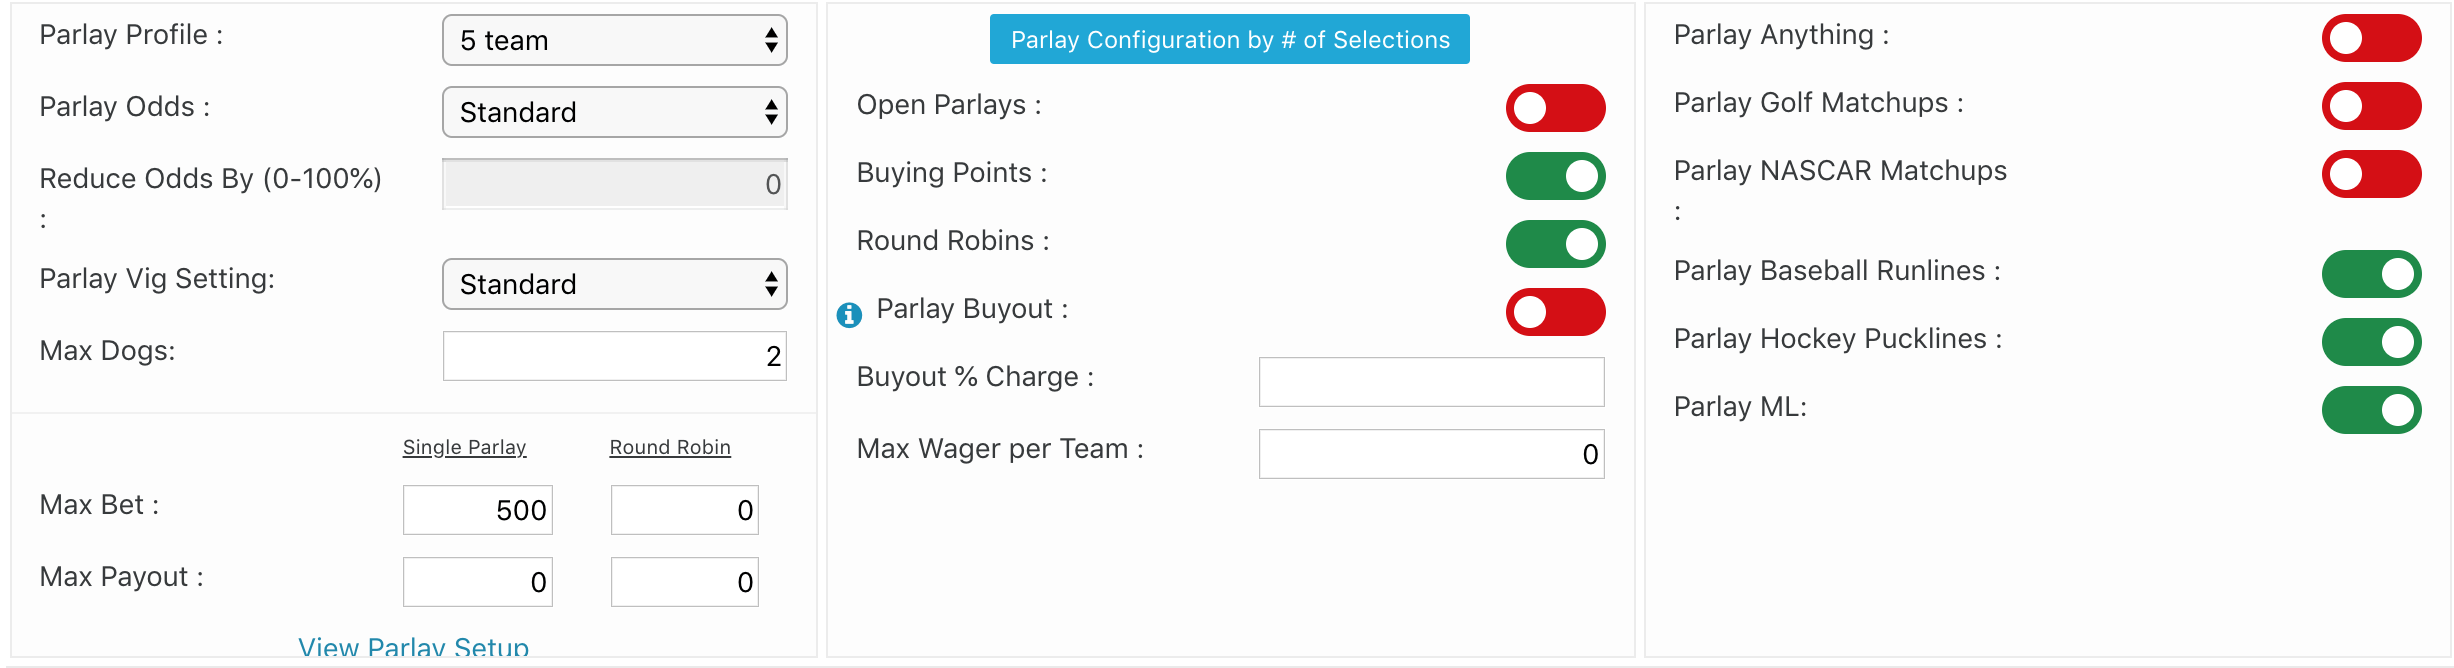
Task: Expand the Parlay Odds dropdown
Action: coord(614,112)
